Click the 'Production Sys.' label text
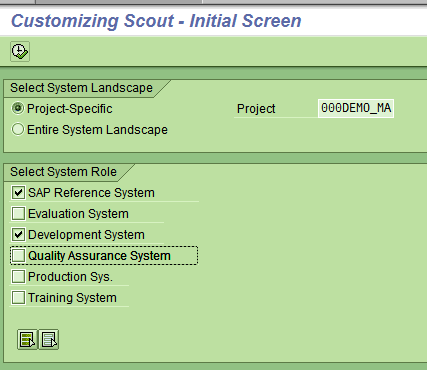Screen dimensions: 427x370 click(70, 277)
